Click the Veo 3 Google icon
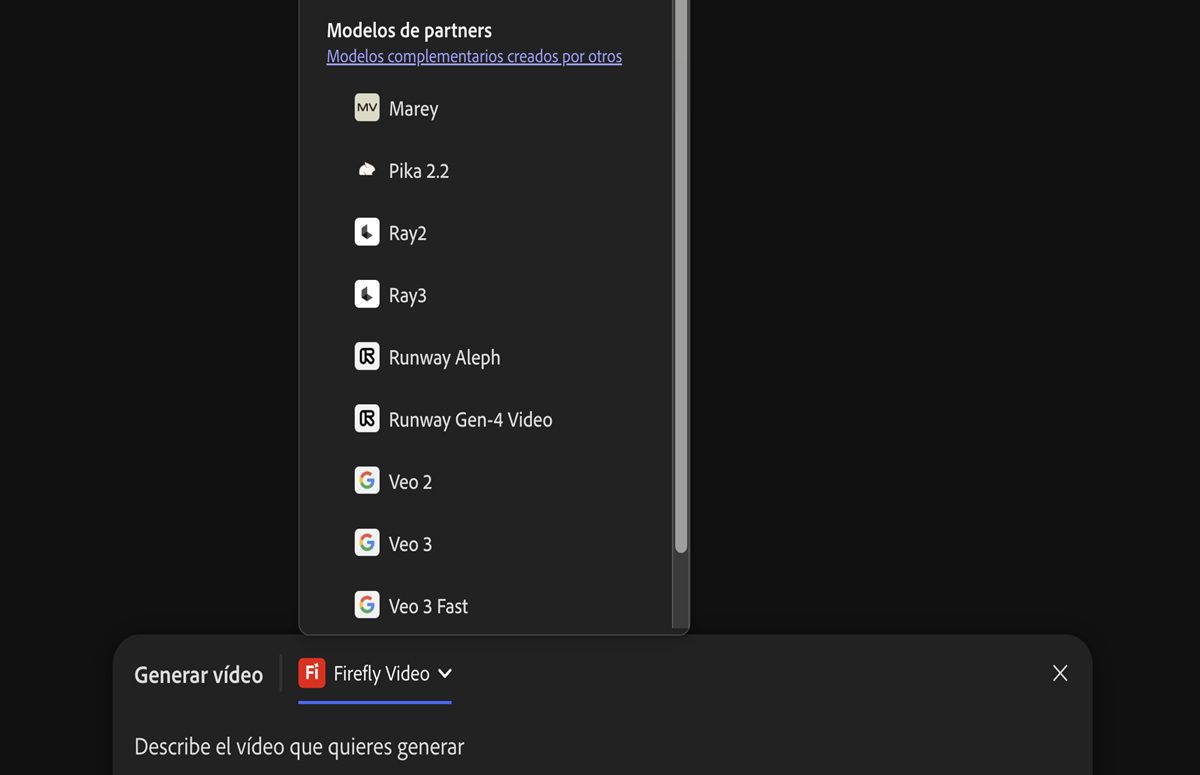 tap(367, 543)
